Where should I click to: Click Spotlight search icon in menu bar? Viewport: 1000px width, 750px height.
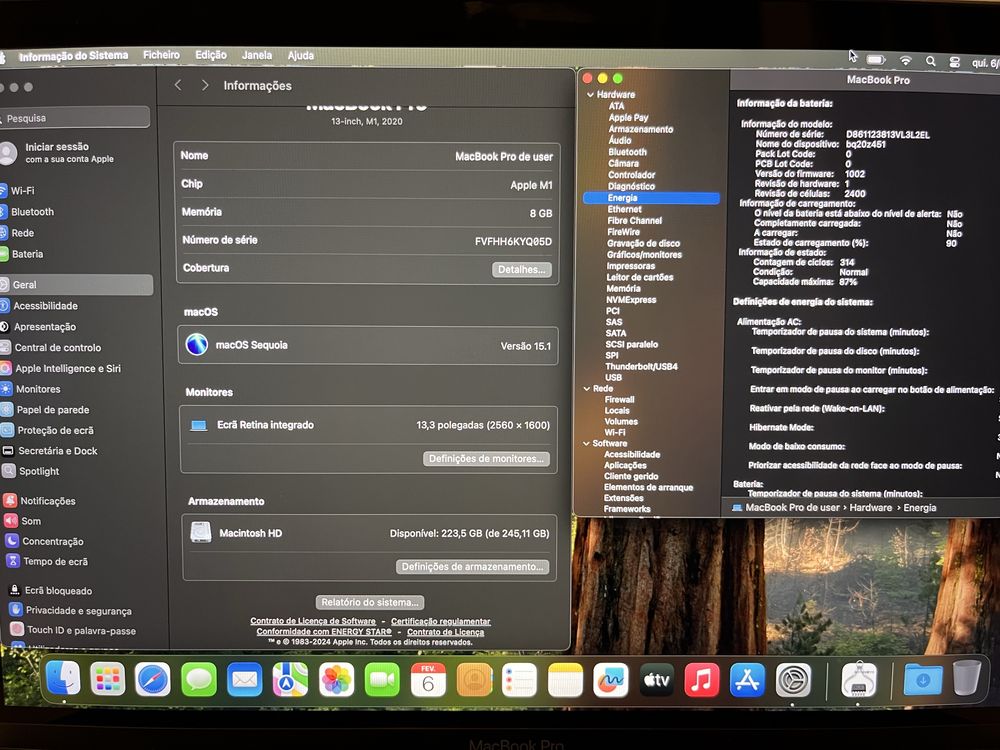coord(930,61)
